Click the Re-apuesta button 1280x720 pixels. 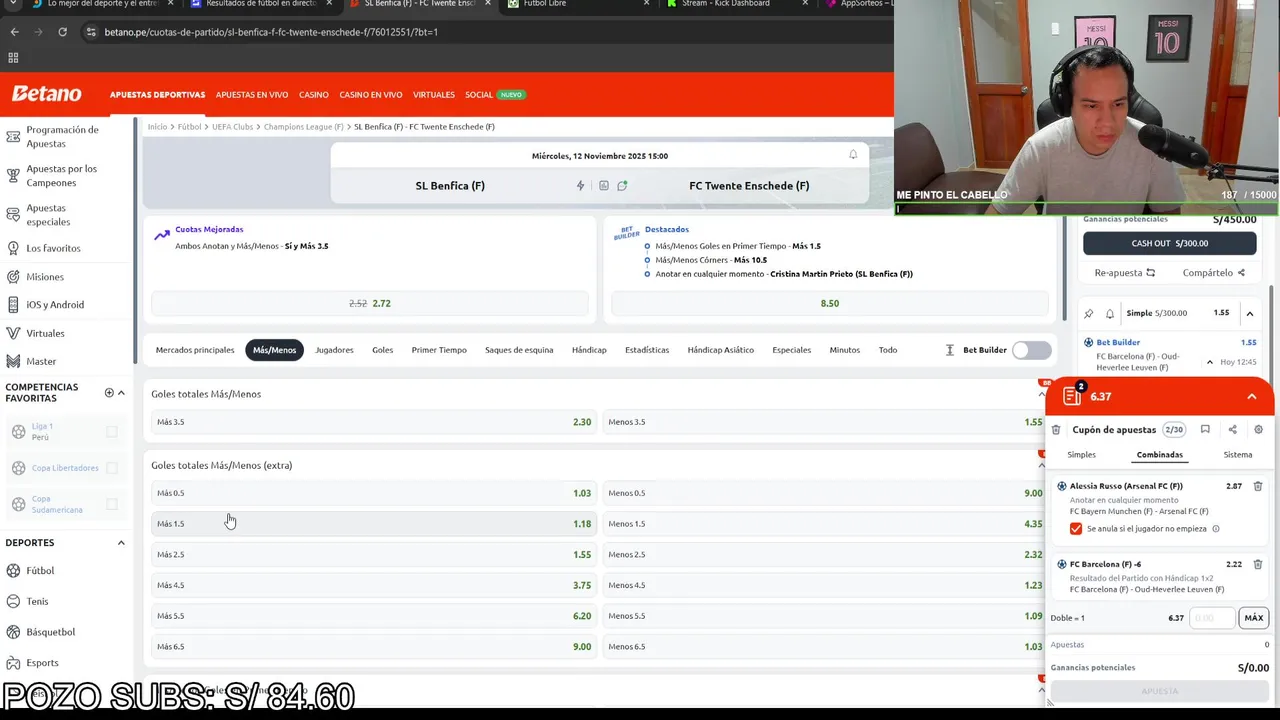(1124, 272)
